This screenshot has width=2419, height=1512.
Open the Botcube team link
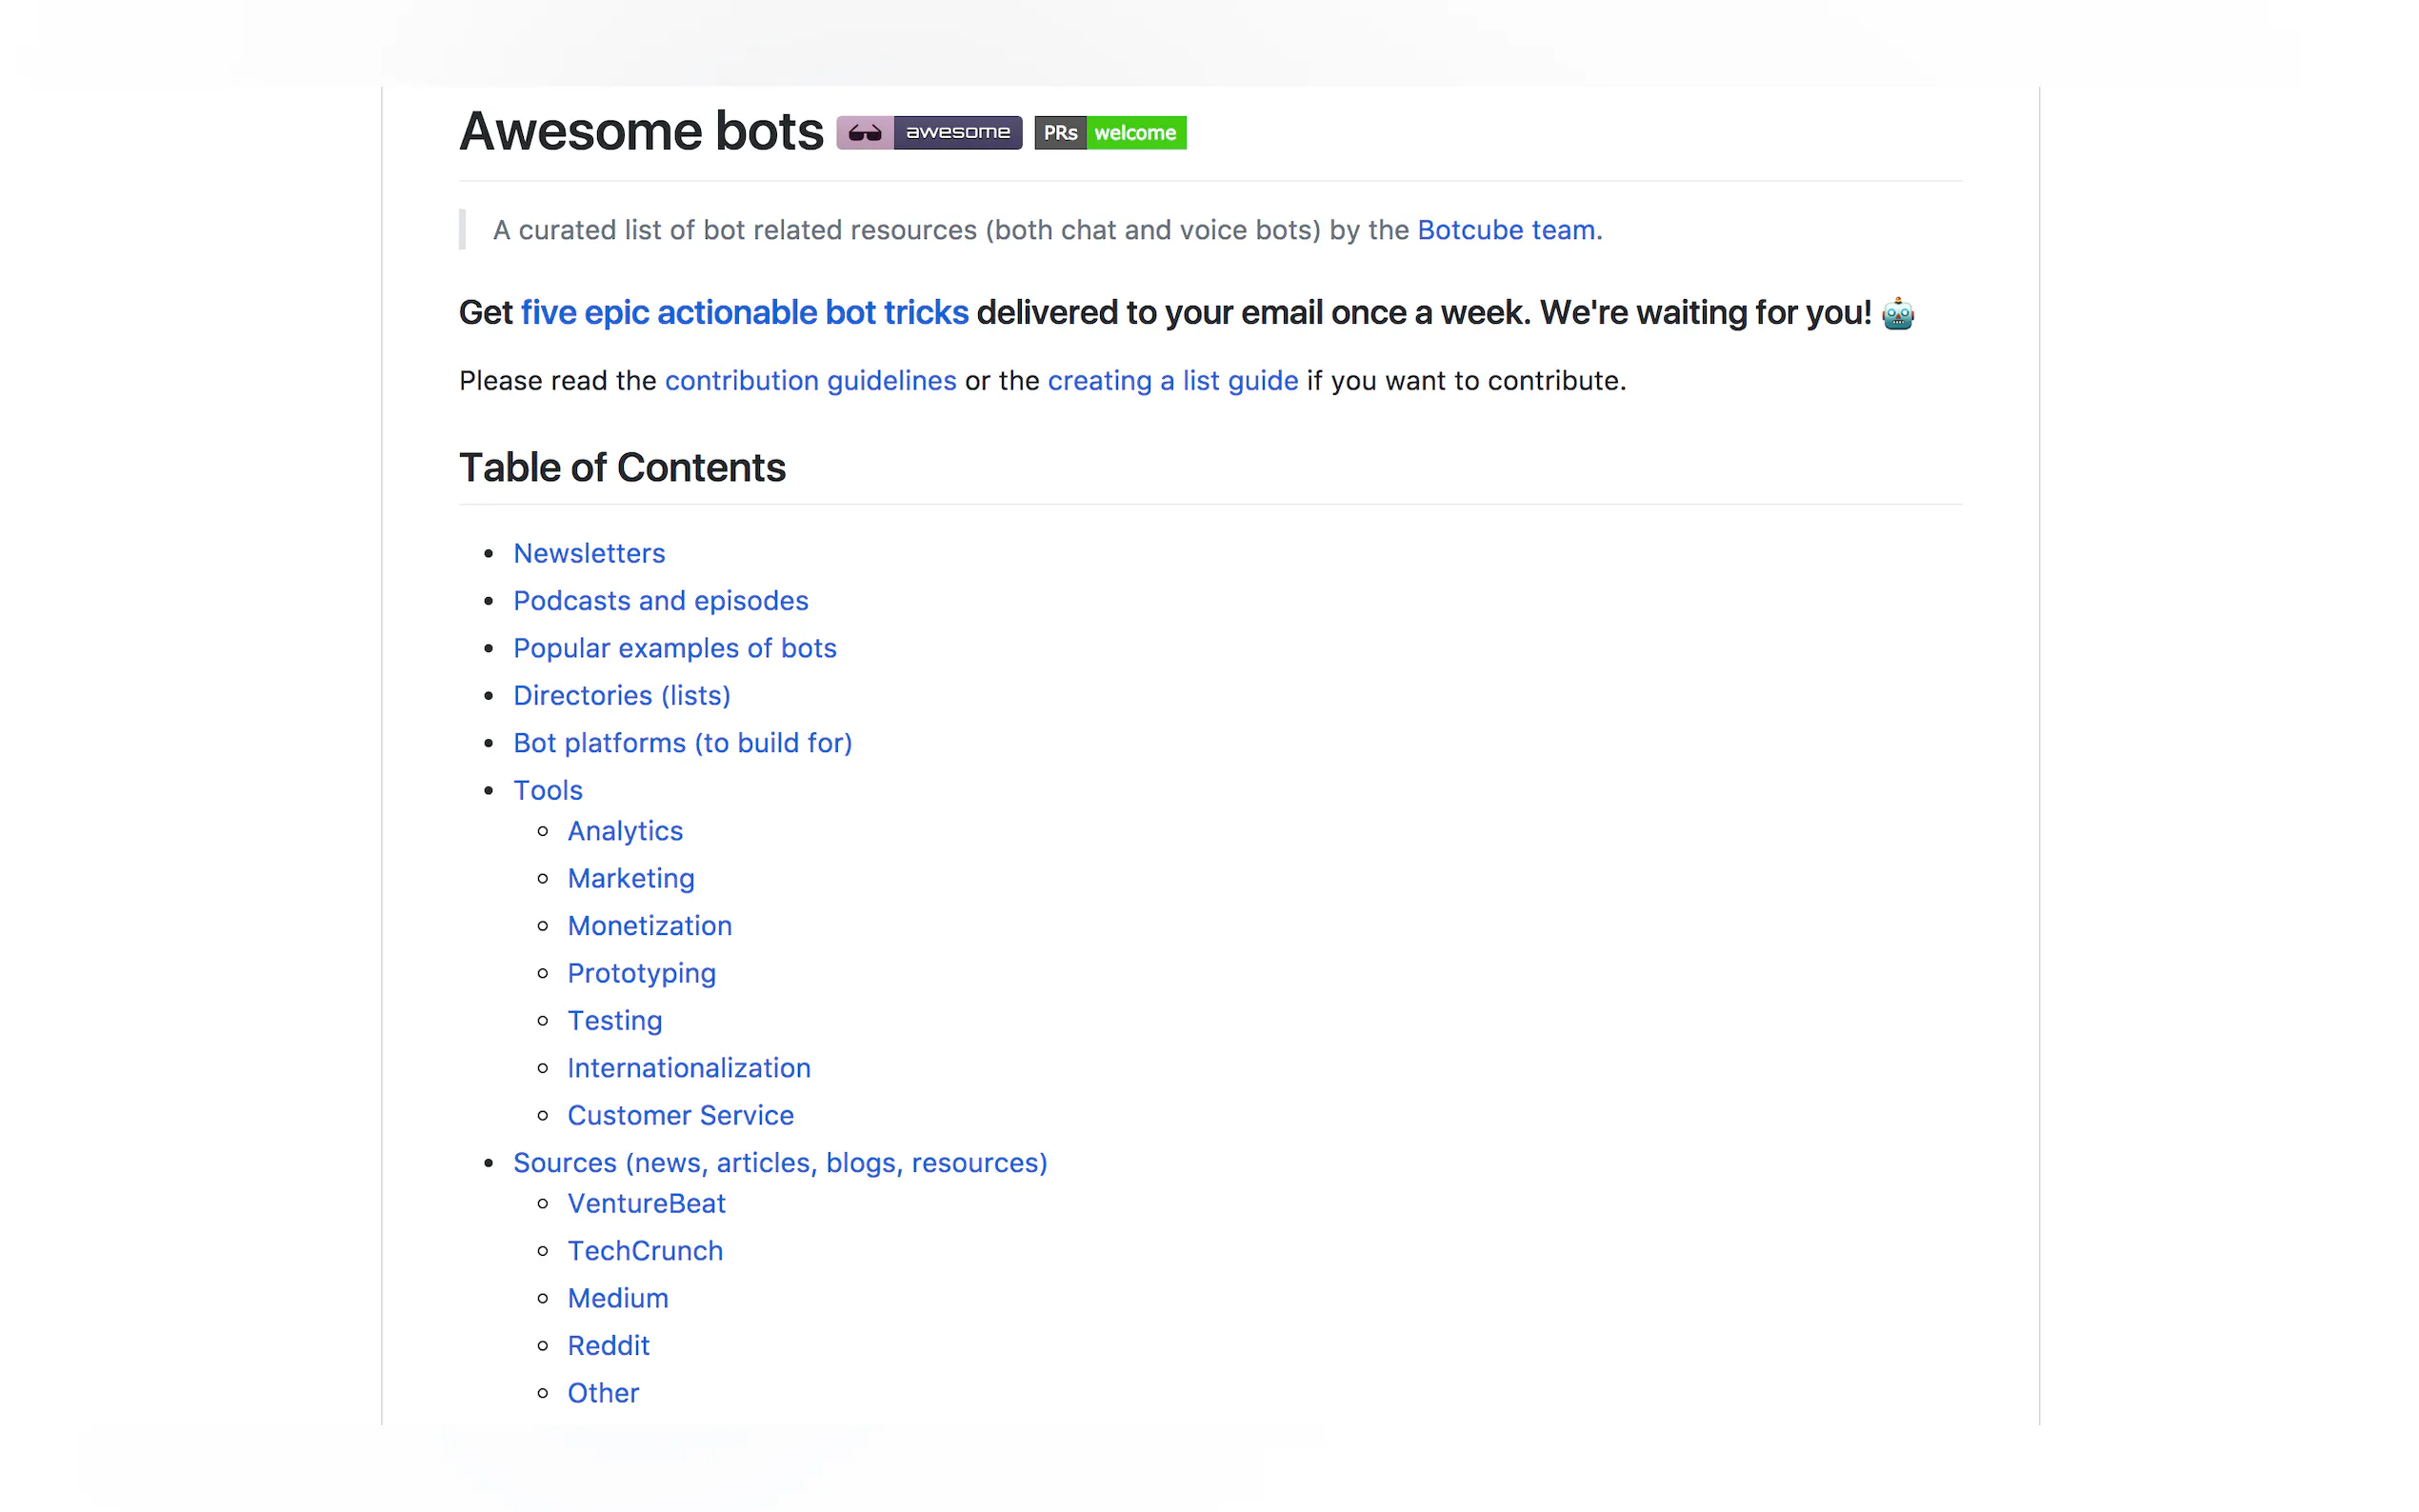click(1505, 230)
